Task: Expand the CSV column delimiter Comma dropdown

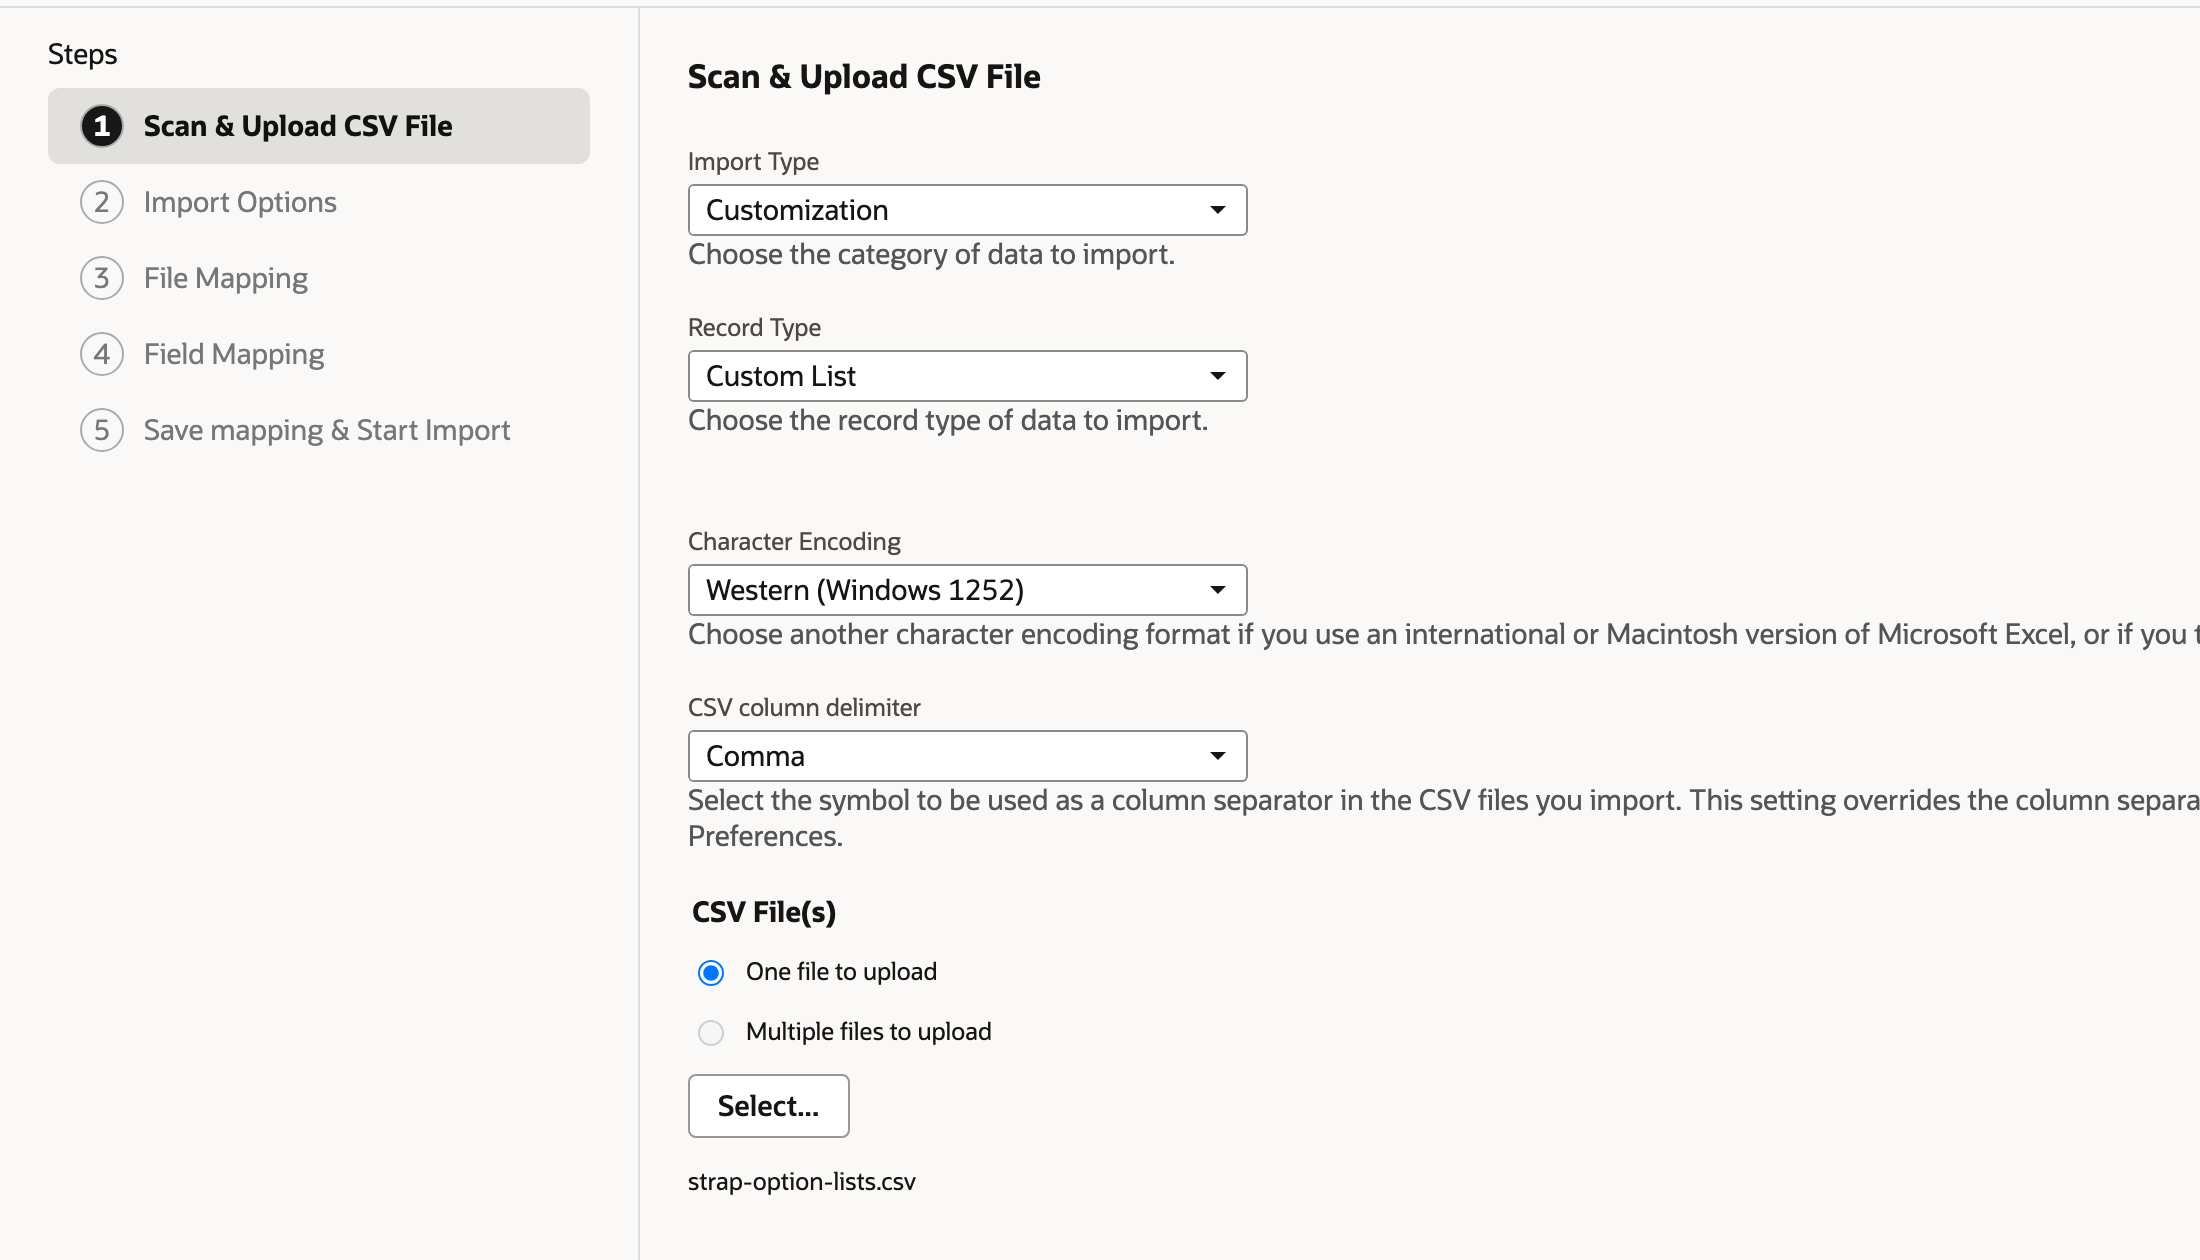Action: click(x=967, y=756)
